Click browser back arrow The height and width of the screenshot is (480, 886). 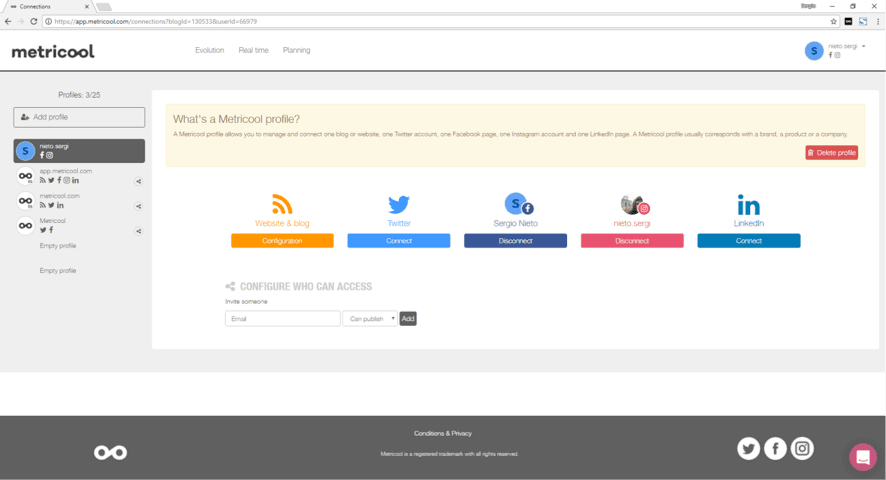point(8,21)
